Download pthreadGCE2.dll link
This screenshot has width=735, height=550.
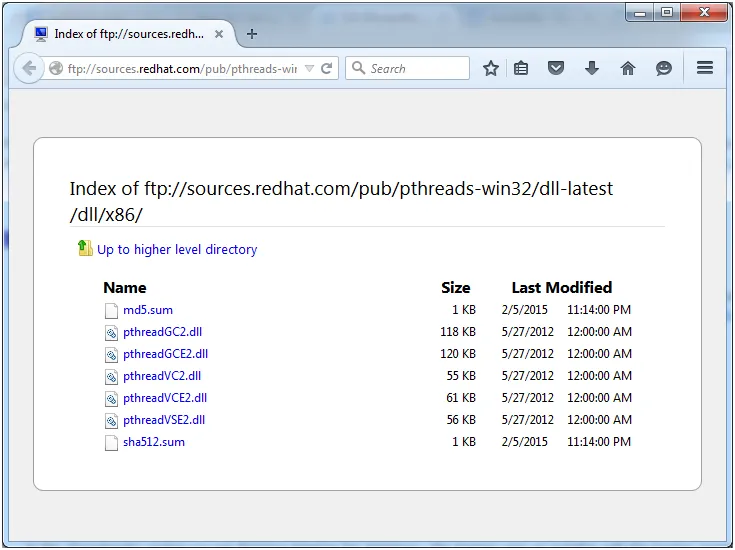coord(165,354)
